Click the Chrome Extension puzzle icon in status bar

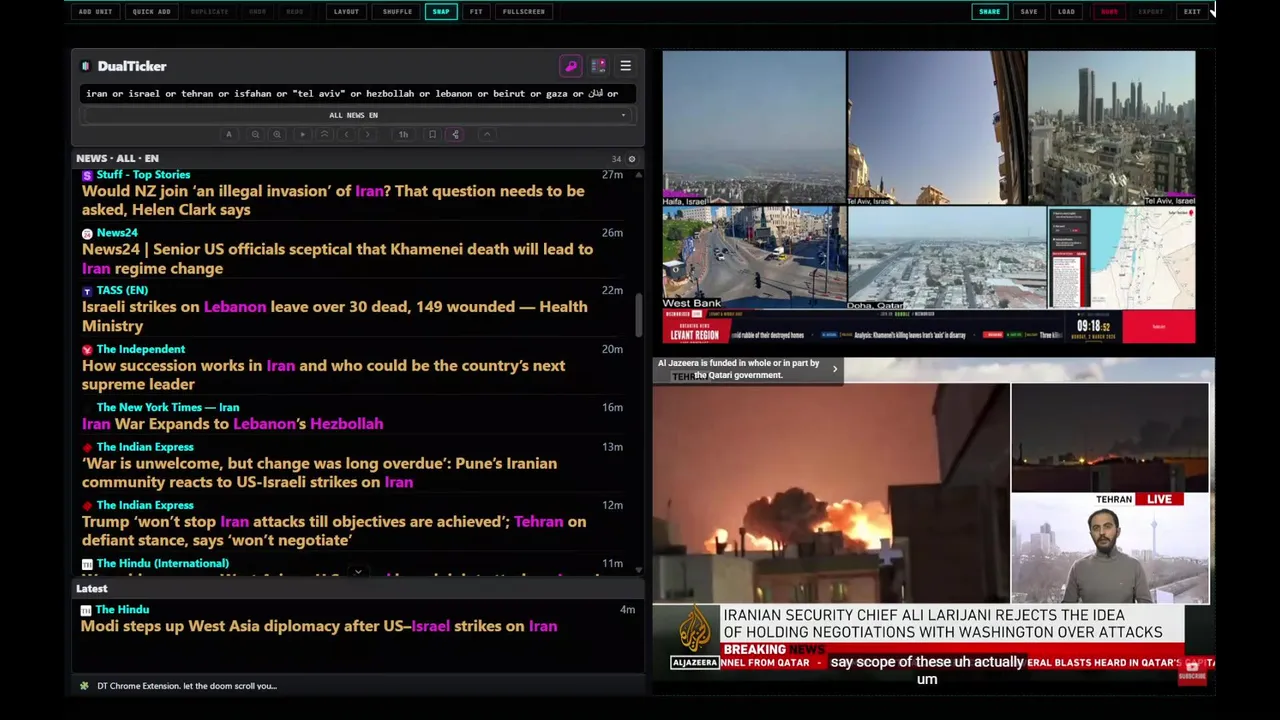click(x=84, y=686)
